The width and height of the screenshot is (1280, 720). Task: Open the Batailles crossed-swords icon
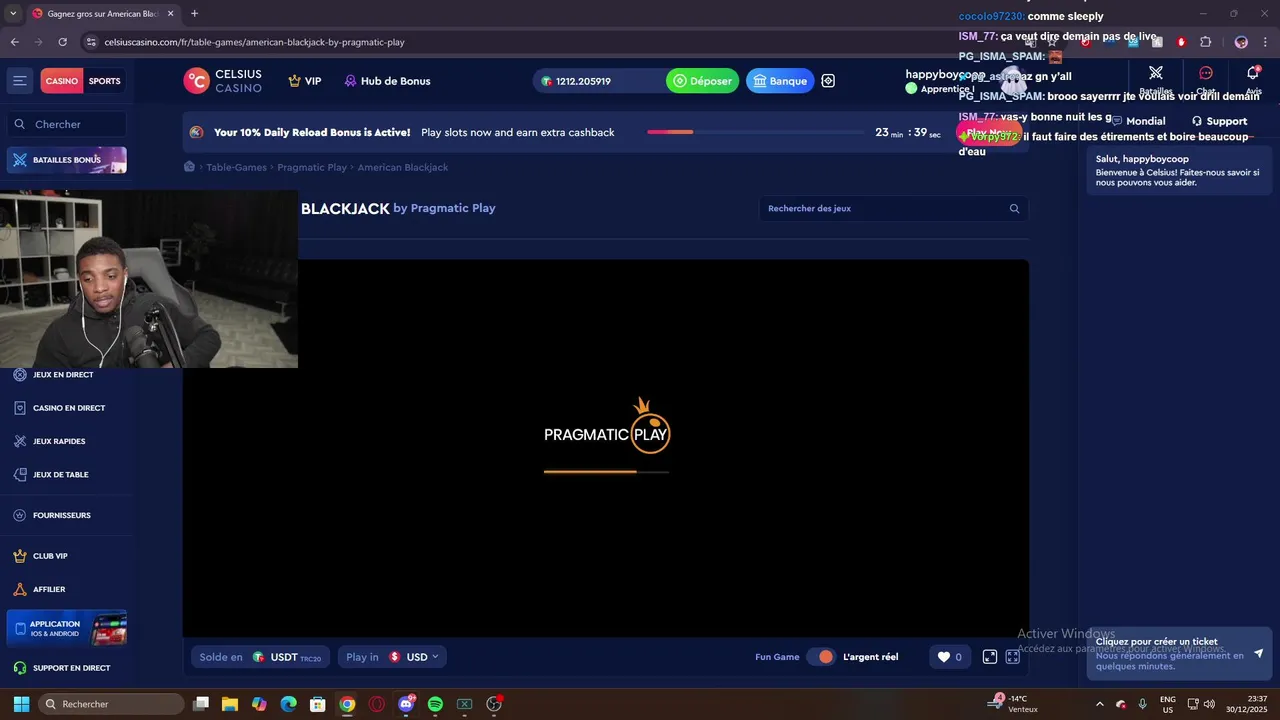coord(1156,73)
